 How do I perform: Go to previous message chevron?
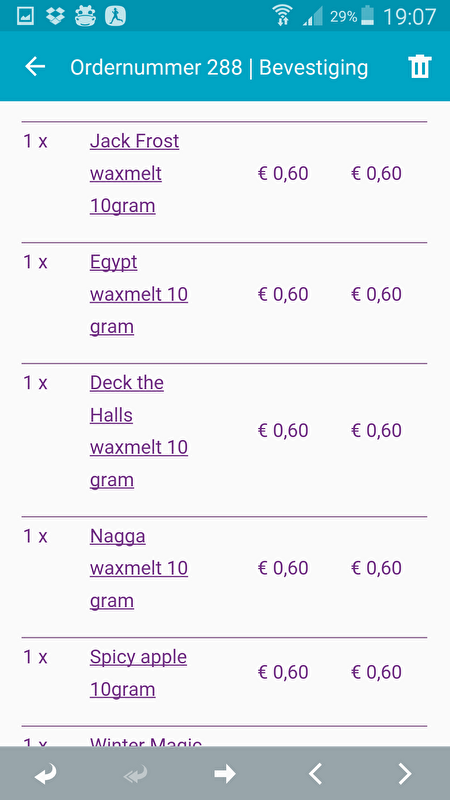(x=315, y=774)
